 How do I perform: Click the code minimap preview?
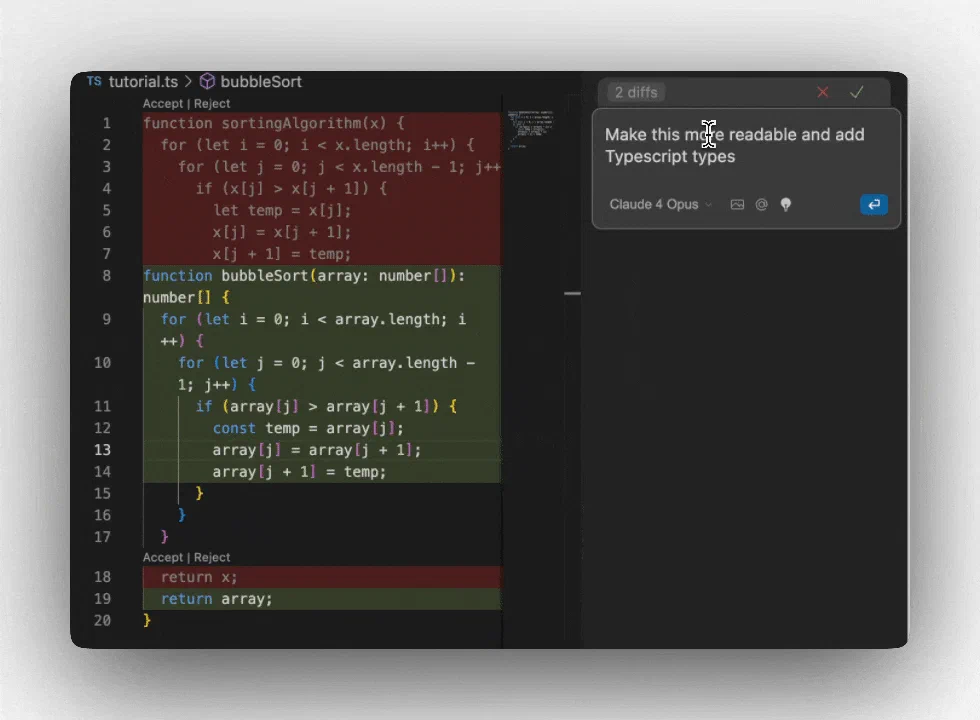point(530,128)
